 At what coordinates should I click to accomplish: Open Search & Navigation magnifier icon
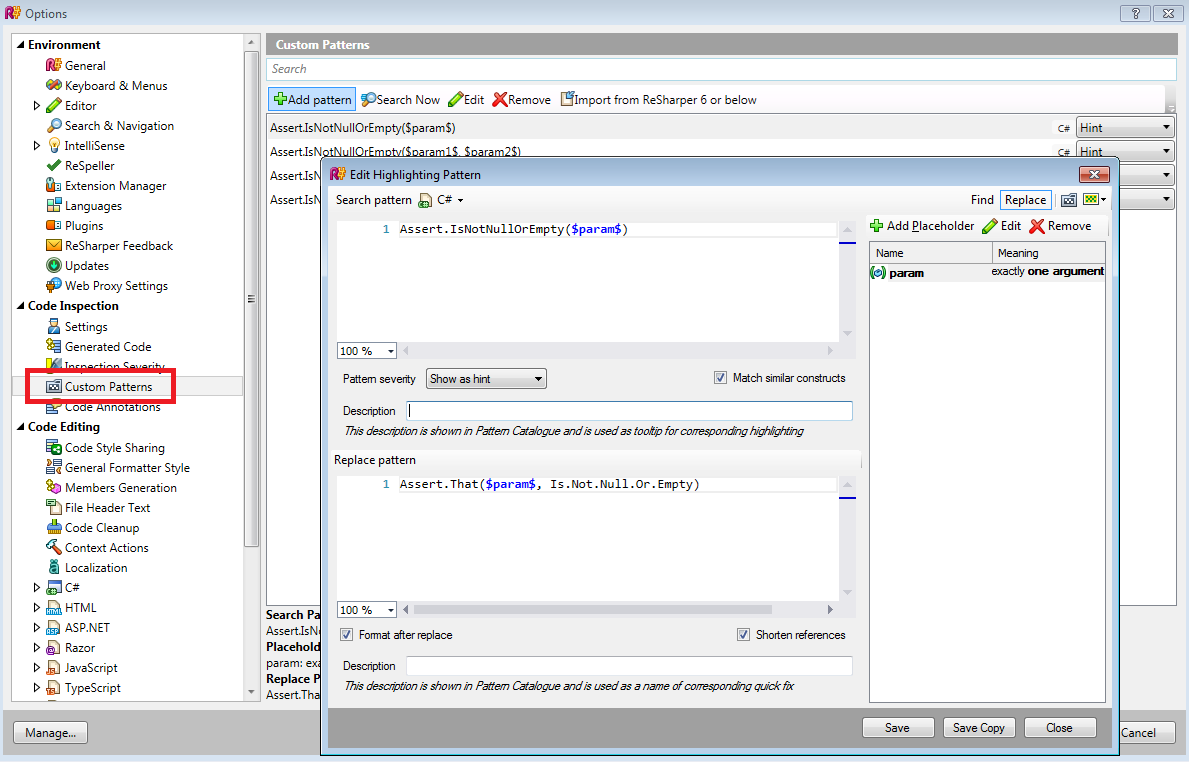tap(53, 125)
